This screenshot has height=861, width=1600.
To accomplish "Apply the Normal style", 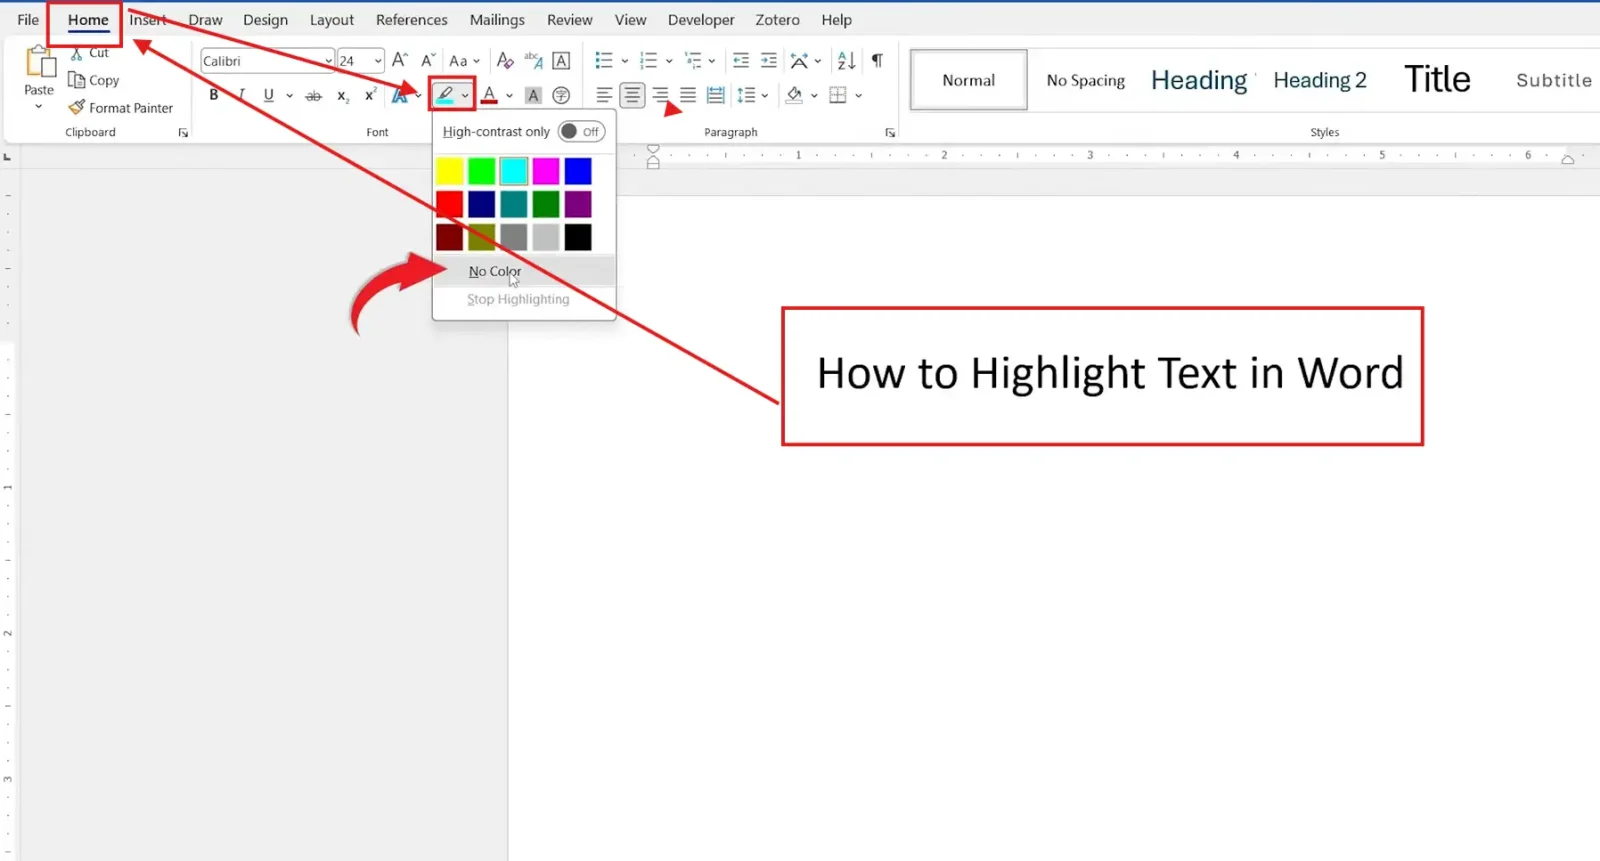I will pos(968,80).
